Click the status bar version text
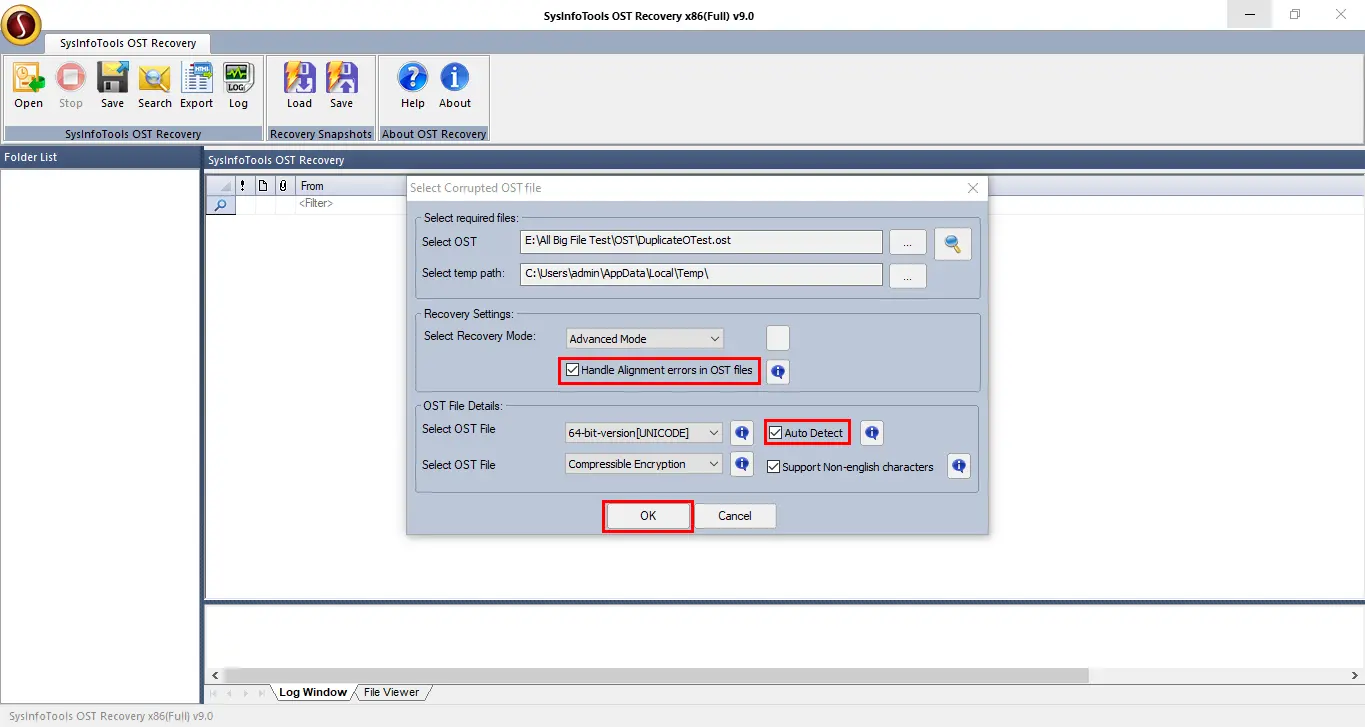The width and height of the screenshot is (1365, 727). click(x=111, y=716)
